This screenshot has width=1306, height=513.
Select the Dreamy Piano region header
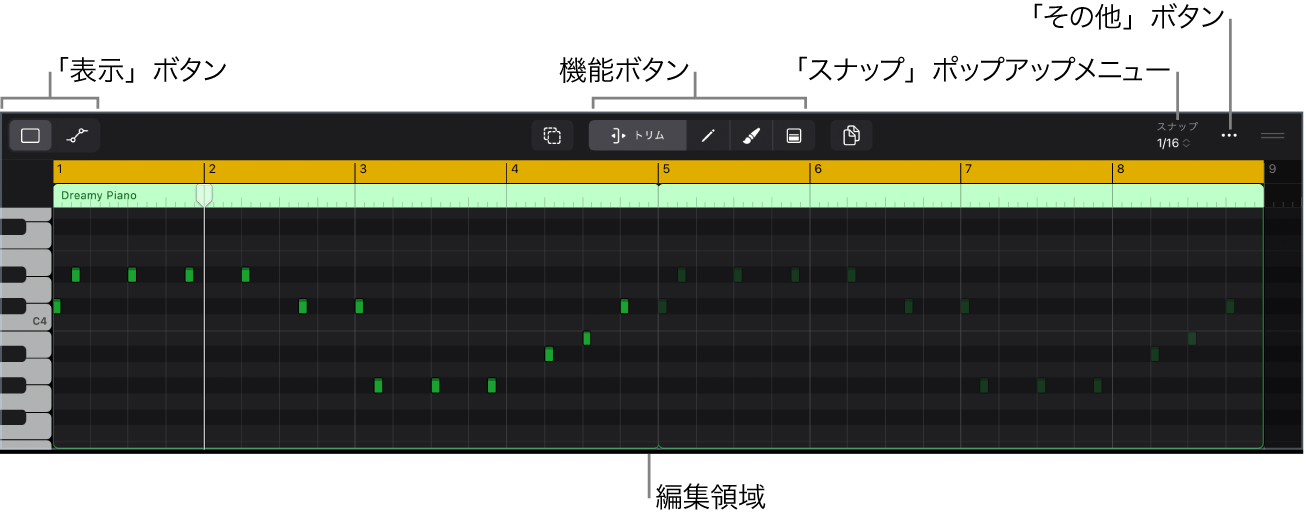(x=658, y=195)
